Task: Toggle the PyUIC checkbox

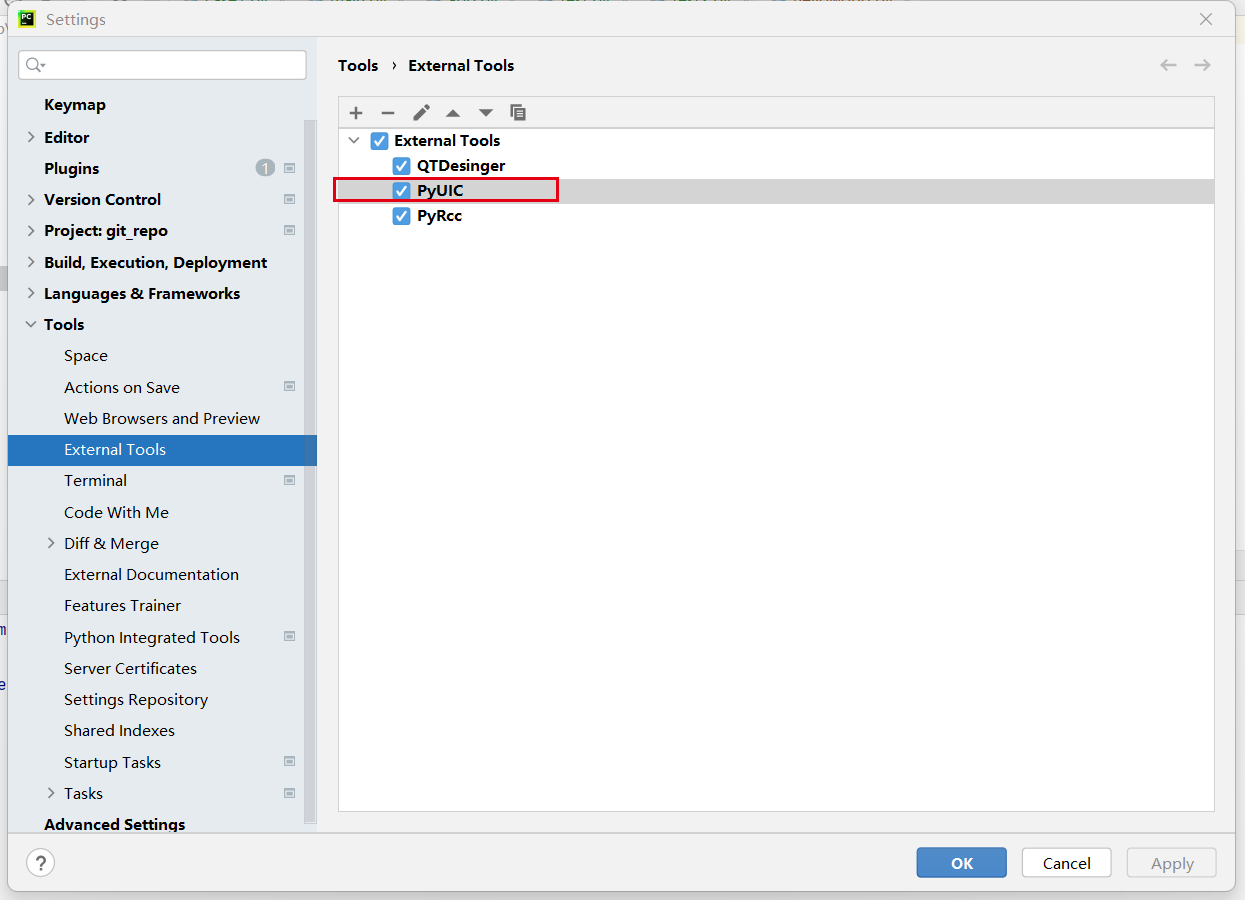Action: pyautogui.click(x=402, y=191)
